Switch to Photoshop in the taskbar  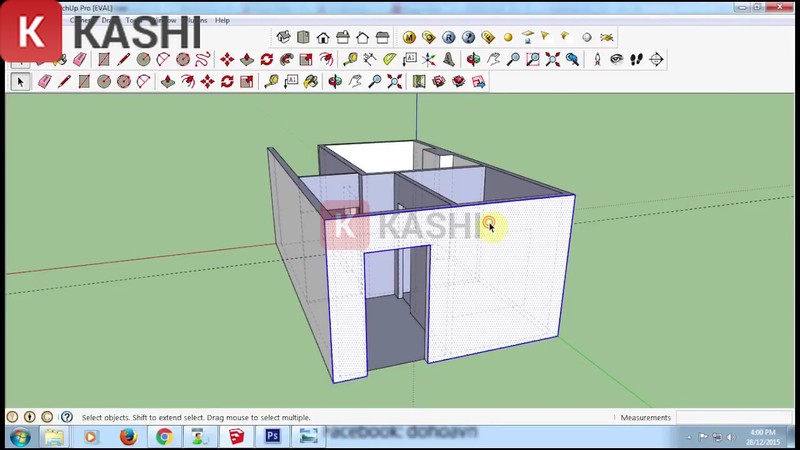point(272,437)
